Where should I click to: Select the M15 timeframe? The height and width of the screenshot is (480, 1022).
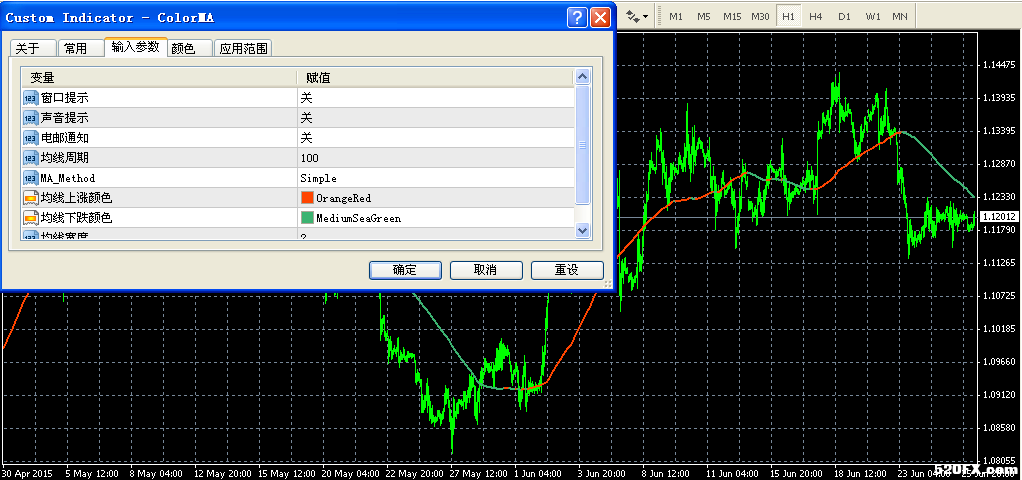click(732, 16)
